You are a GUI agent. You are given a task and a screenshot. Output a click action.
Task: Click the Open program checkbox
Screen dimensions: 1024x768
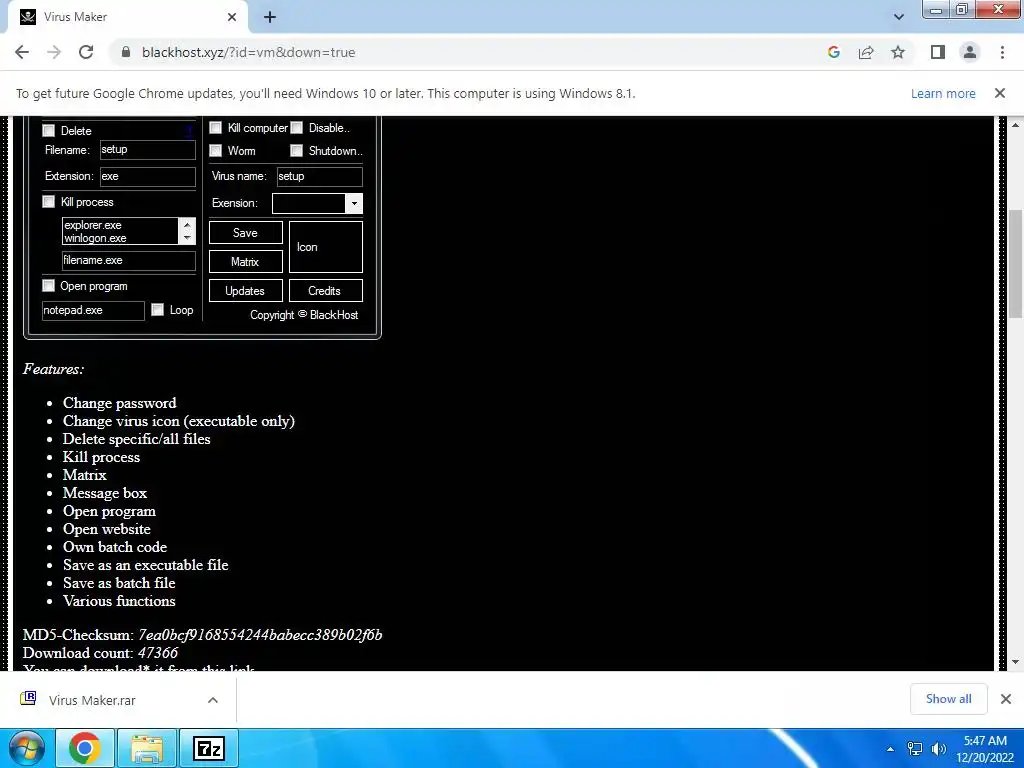coord(49,286)
